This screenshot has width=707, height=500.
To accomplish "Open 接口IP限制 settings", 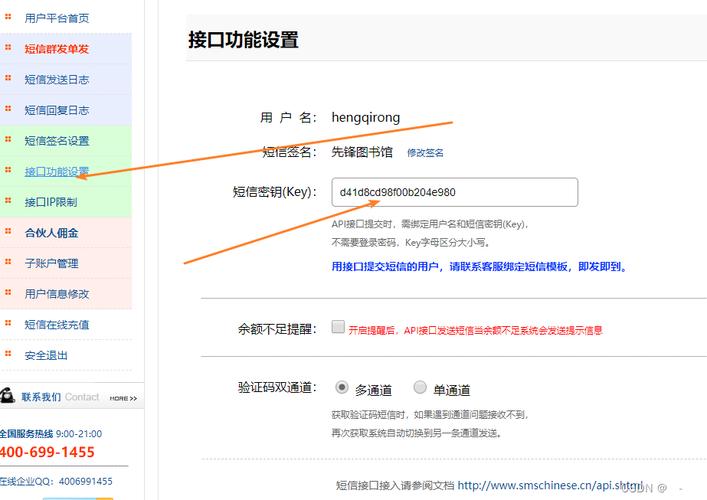I will 51,202.
